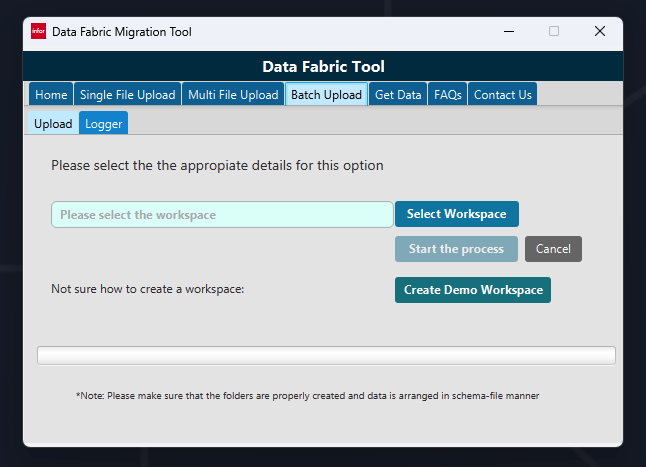Select the Upload sub-tab
The height and width of the screenshot is (467, 646).
coord(53,123)
